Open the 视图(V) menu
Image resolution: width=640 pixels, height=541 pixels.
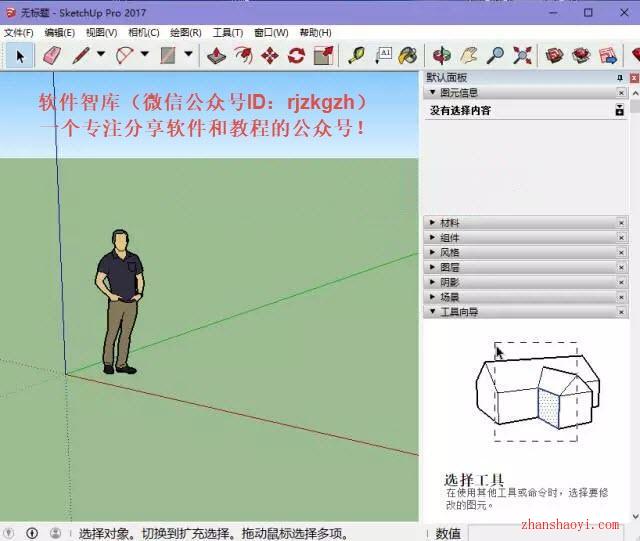tap(102, 33)
